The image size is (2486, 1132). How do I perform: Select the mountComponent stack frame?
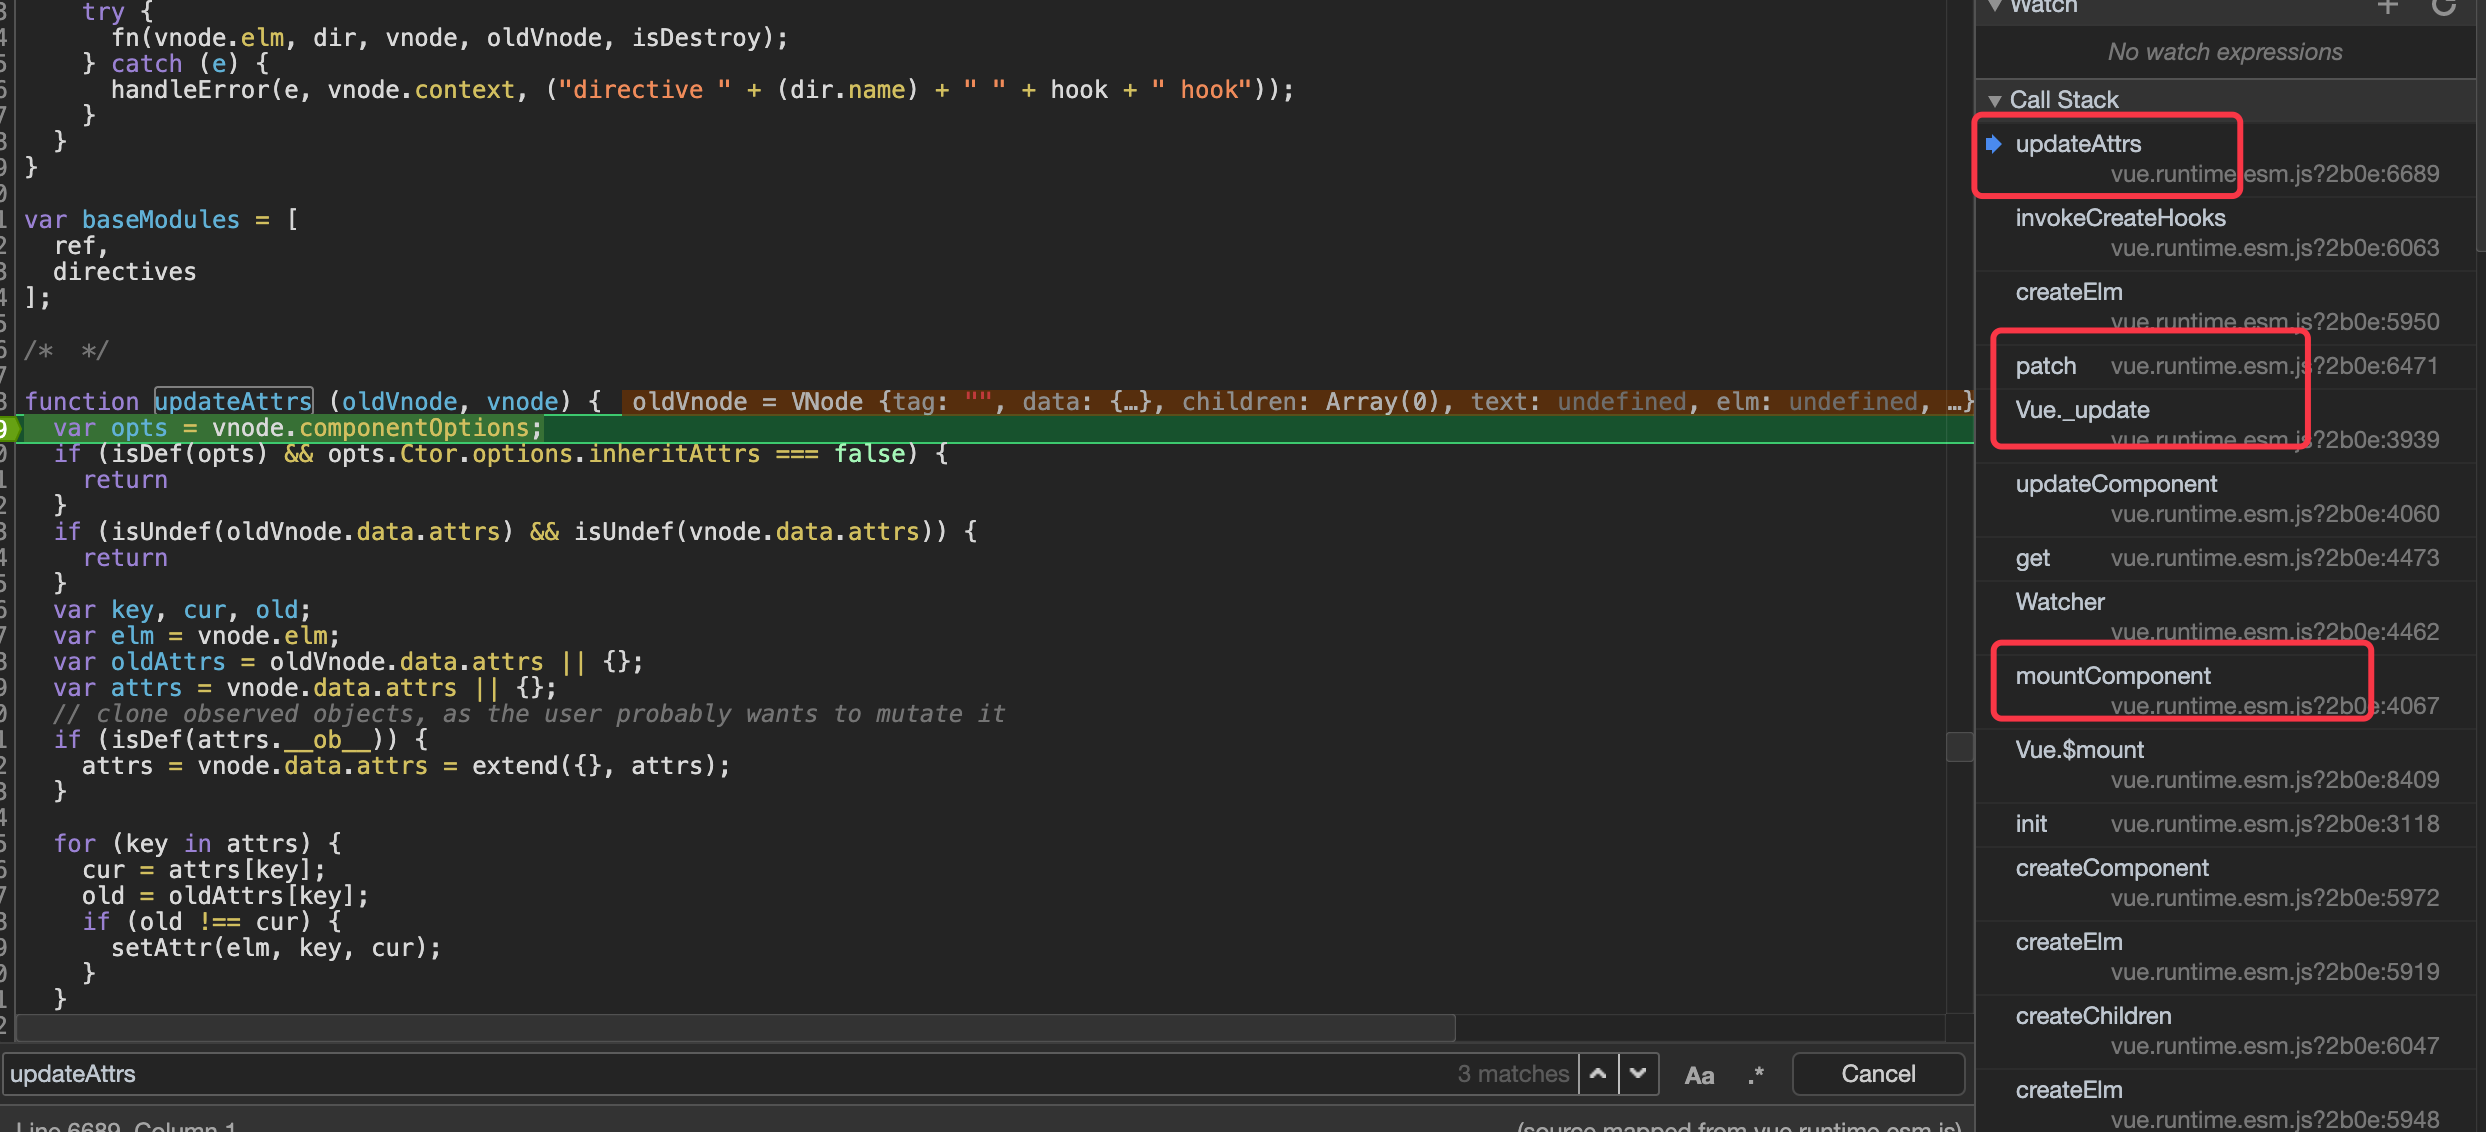coord(2112,676)
